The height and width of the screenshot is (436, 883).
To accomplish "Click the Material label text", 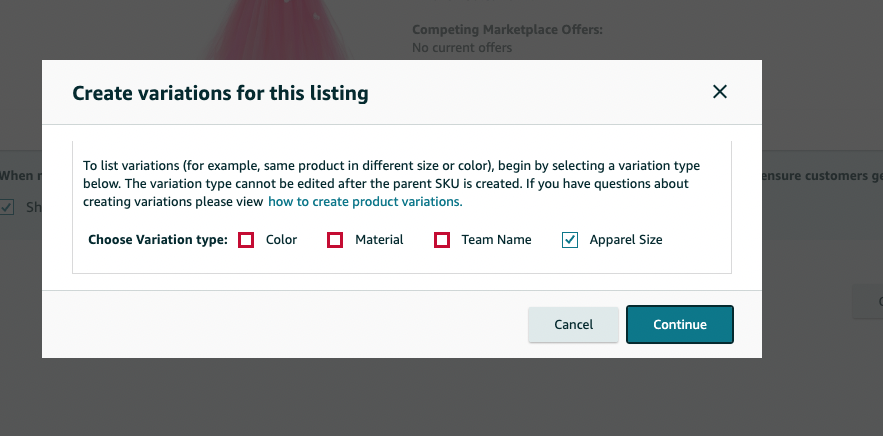I will tap(379, 240).
